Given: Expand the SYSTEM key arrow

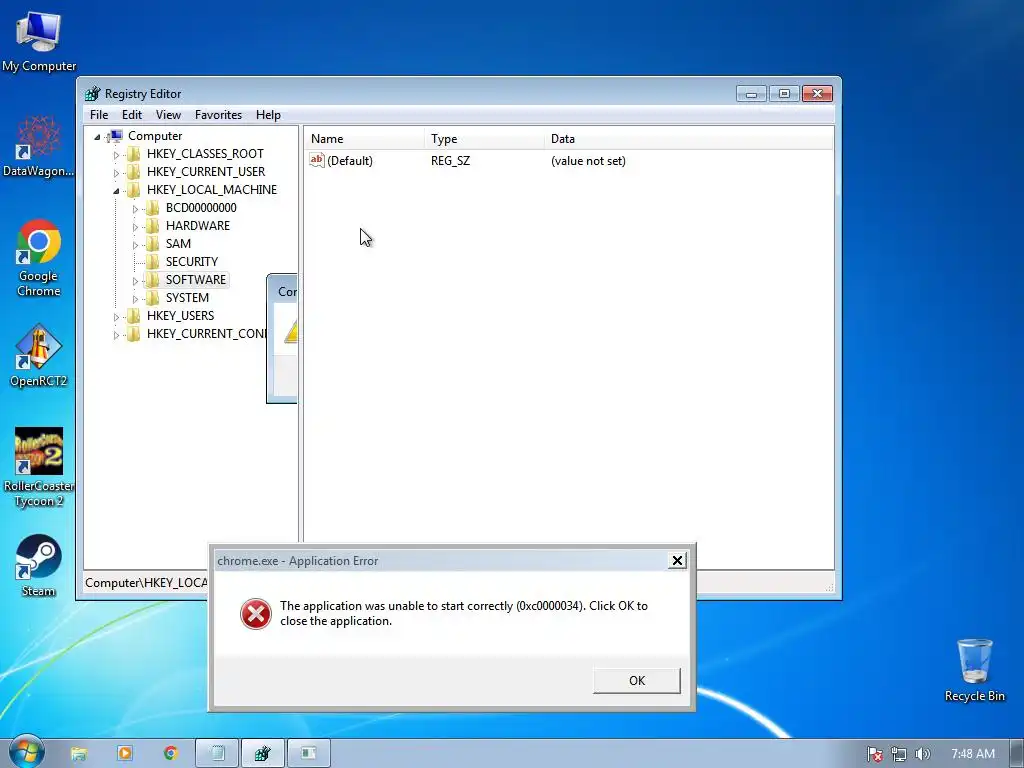Looking at the screenshot, I should coord(135,299).
